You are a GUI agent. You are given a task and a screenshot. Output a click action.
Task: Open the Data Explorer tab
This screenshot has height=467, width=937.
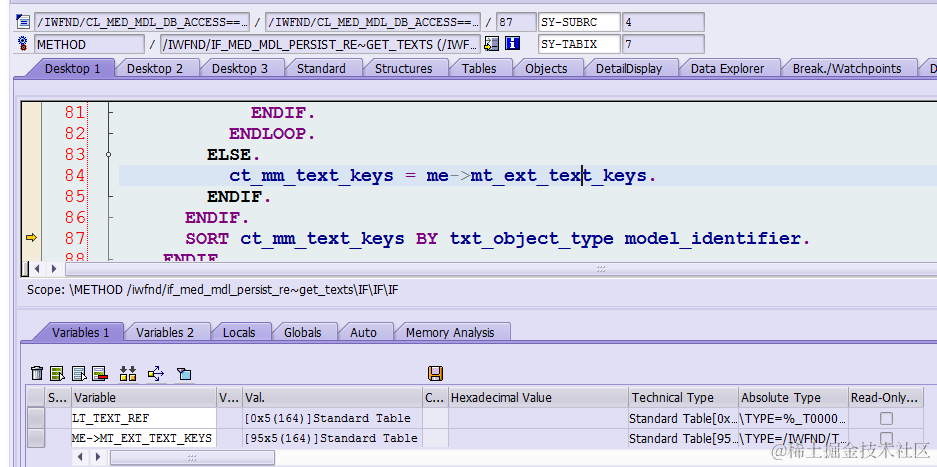pos(727,68)
